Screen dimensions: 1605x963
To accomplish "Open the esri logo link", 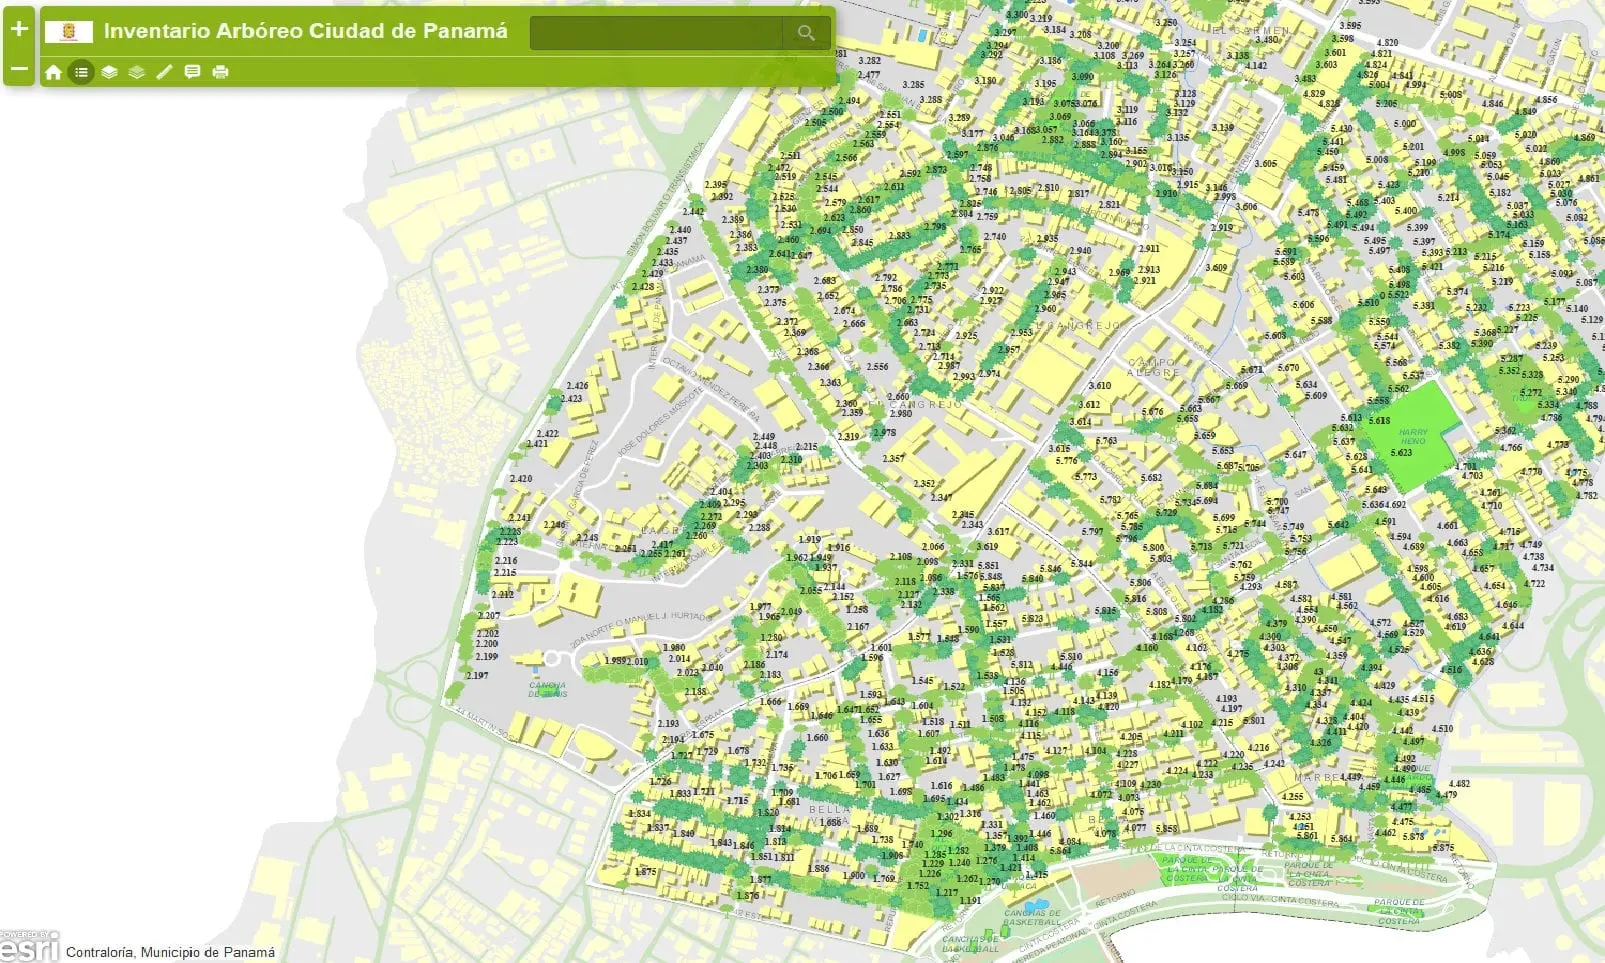I will [x=29, y=945].
